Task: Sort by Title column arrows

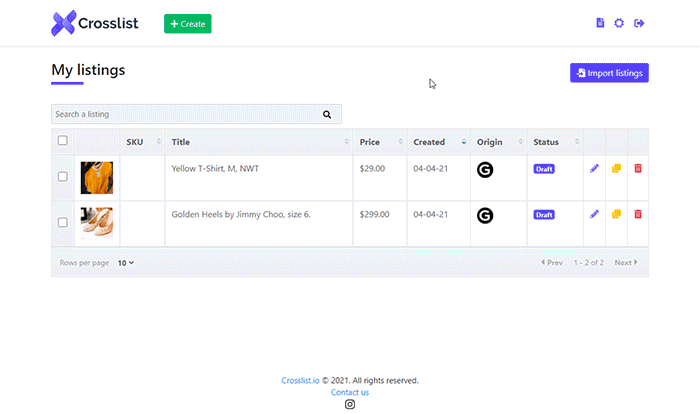Action: (346, 142)
